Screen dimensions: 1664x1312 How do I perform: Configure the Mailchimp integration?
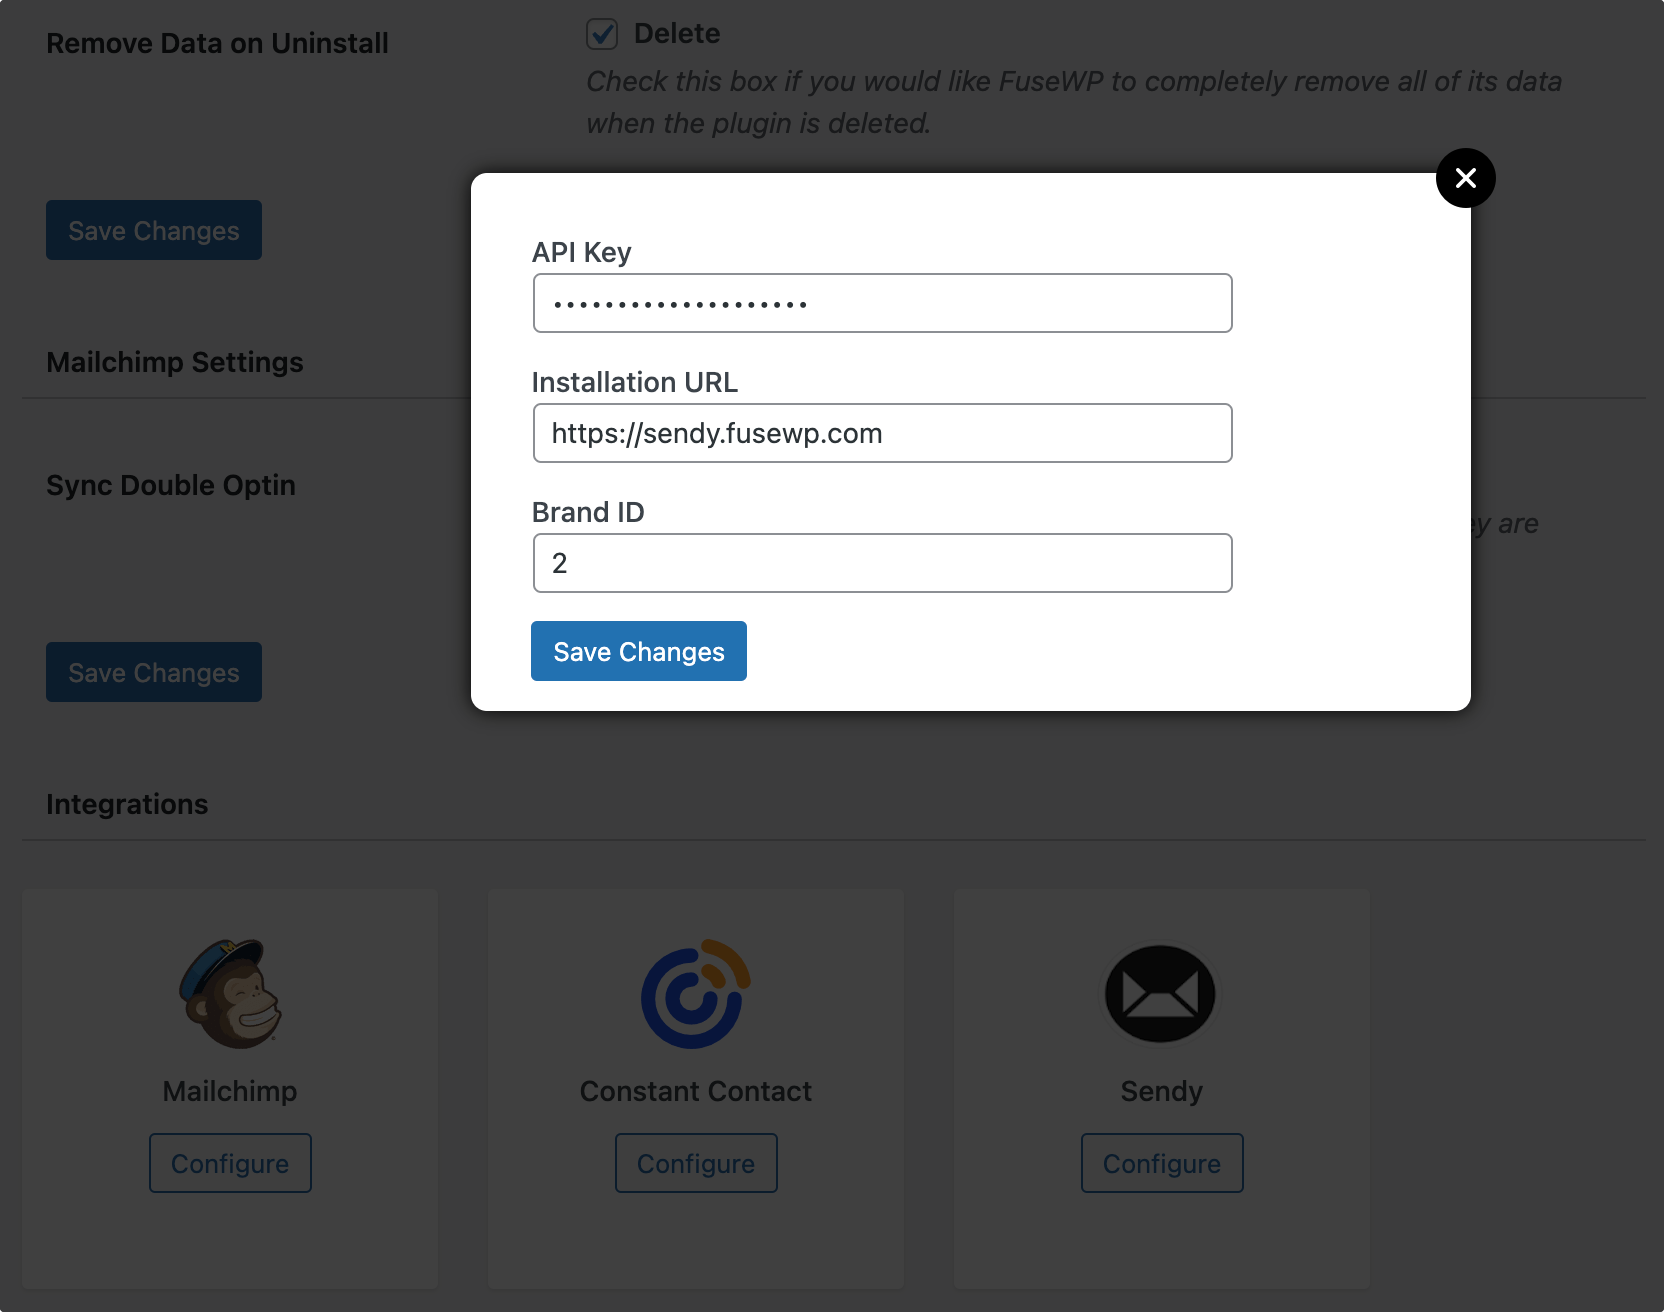coord(230,1163)
